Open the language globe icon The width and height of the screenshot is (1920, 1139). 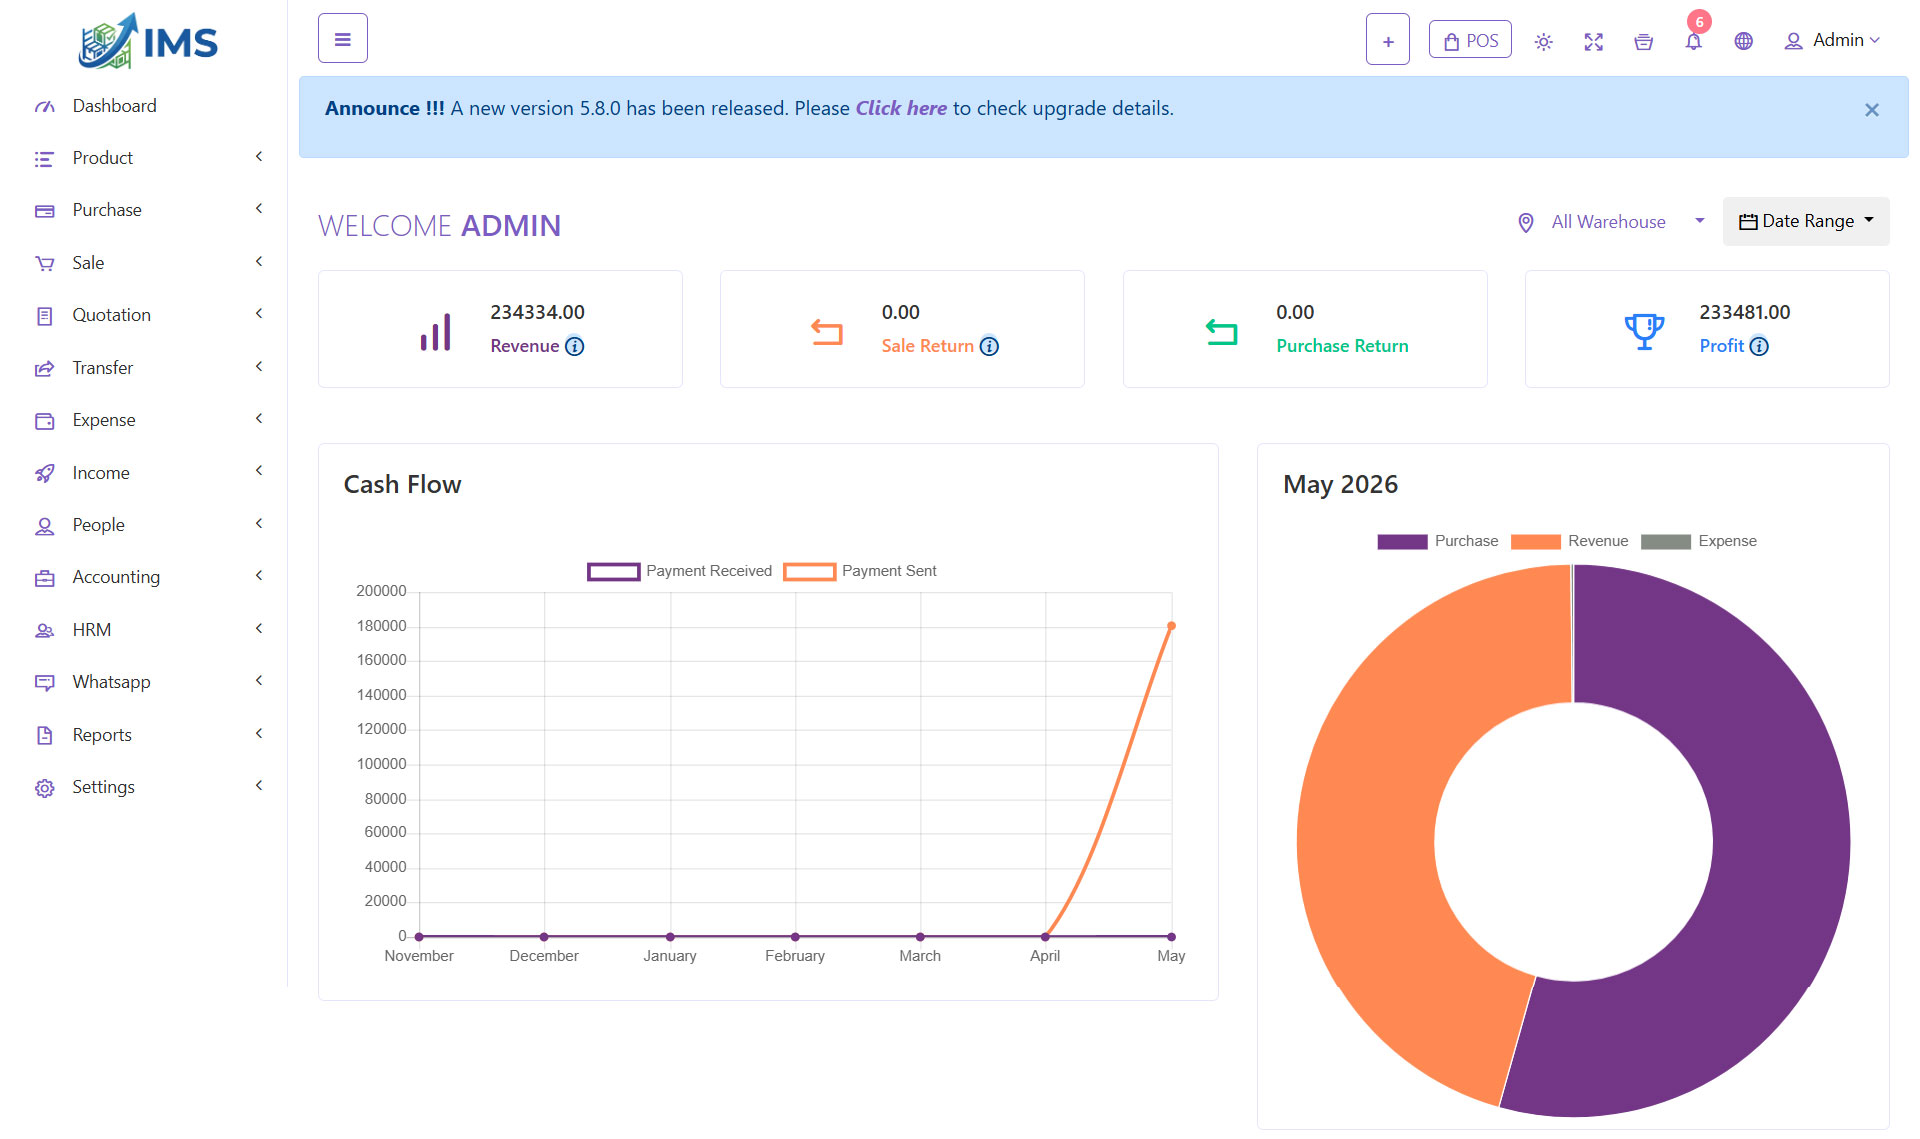click(x=1744, y=41)
